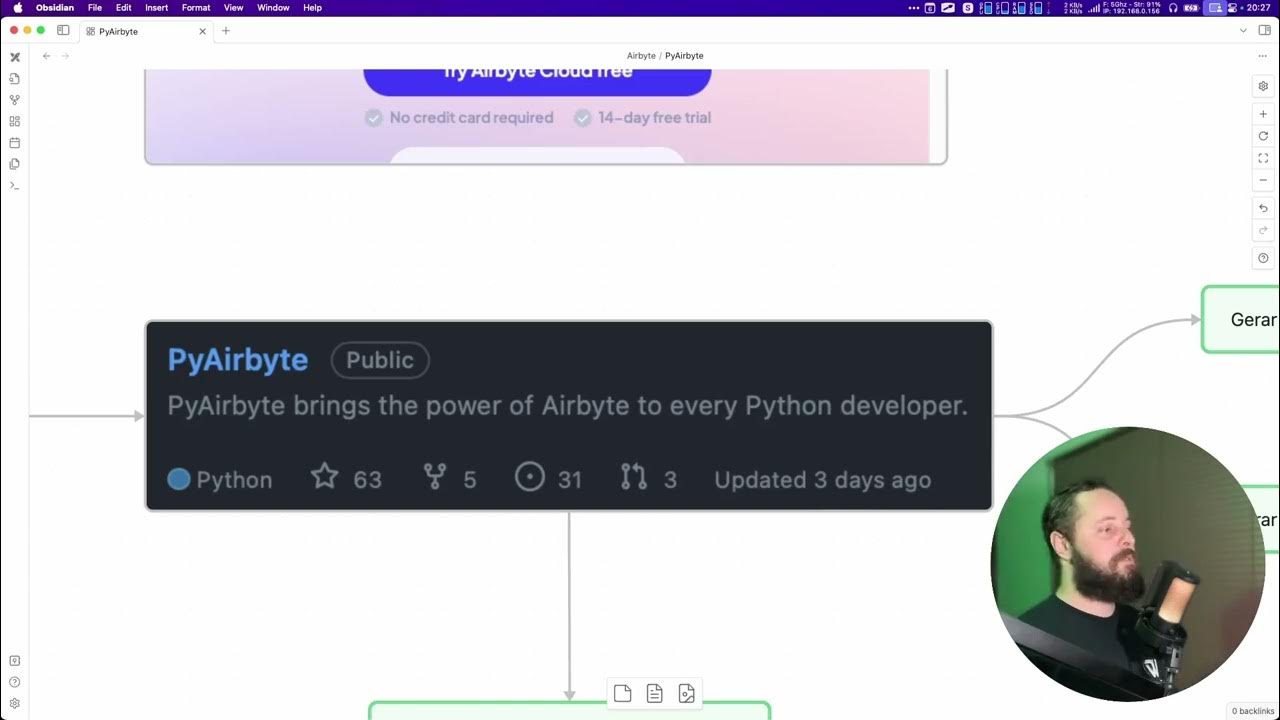Open quick switcher from the ribbon file icon

[15, 78]
